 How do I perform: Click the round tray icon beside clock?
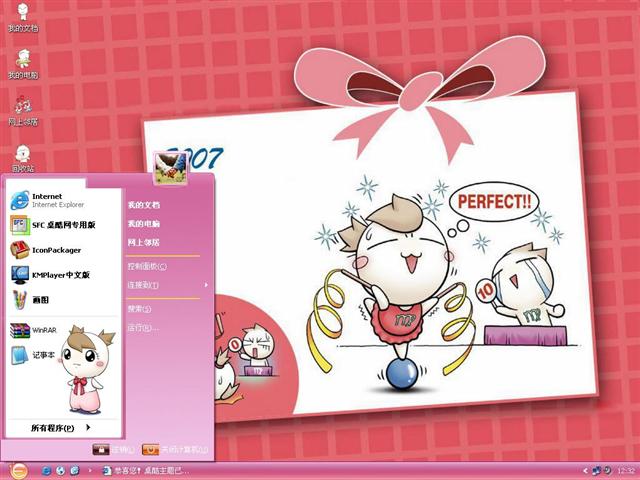tap(607, 471)
